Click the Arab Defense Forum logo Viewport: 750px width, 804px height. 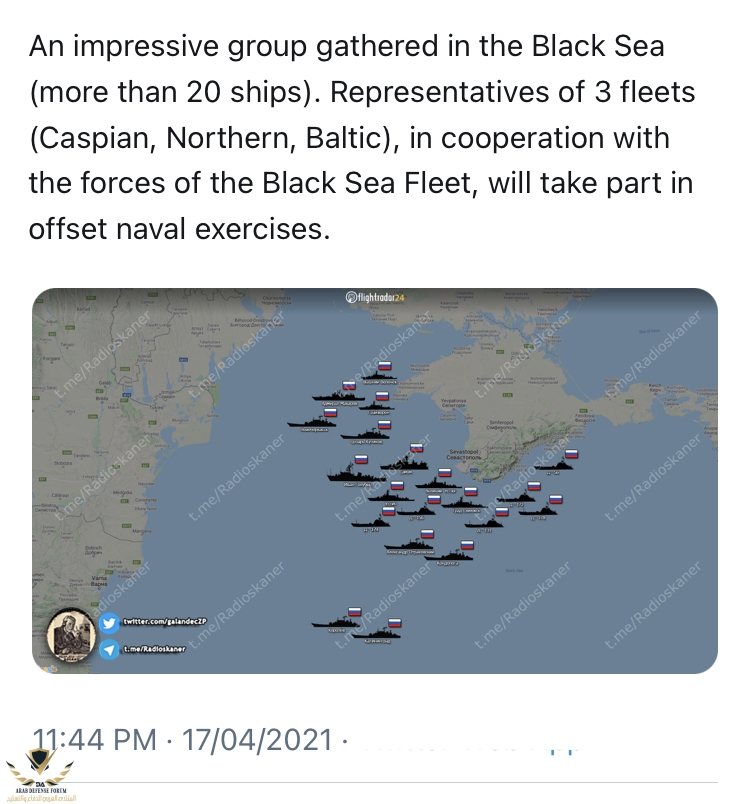pos(42,776)
